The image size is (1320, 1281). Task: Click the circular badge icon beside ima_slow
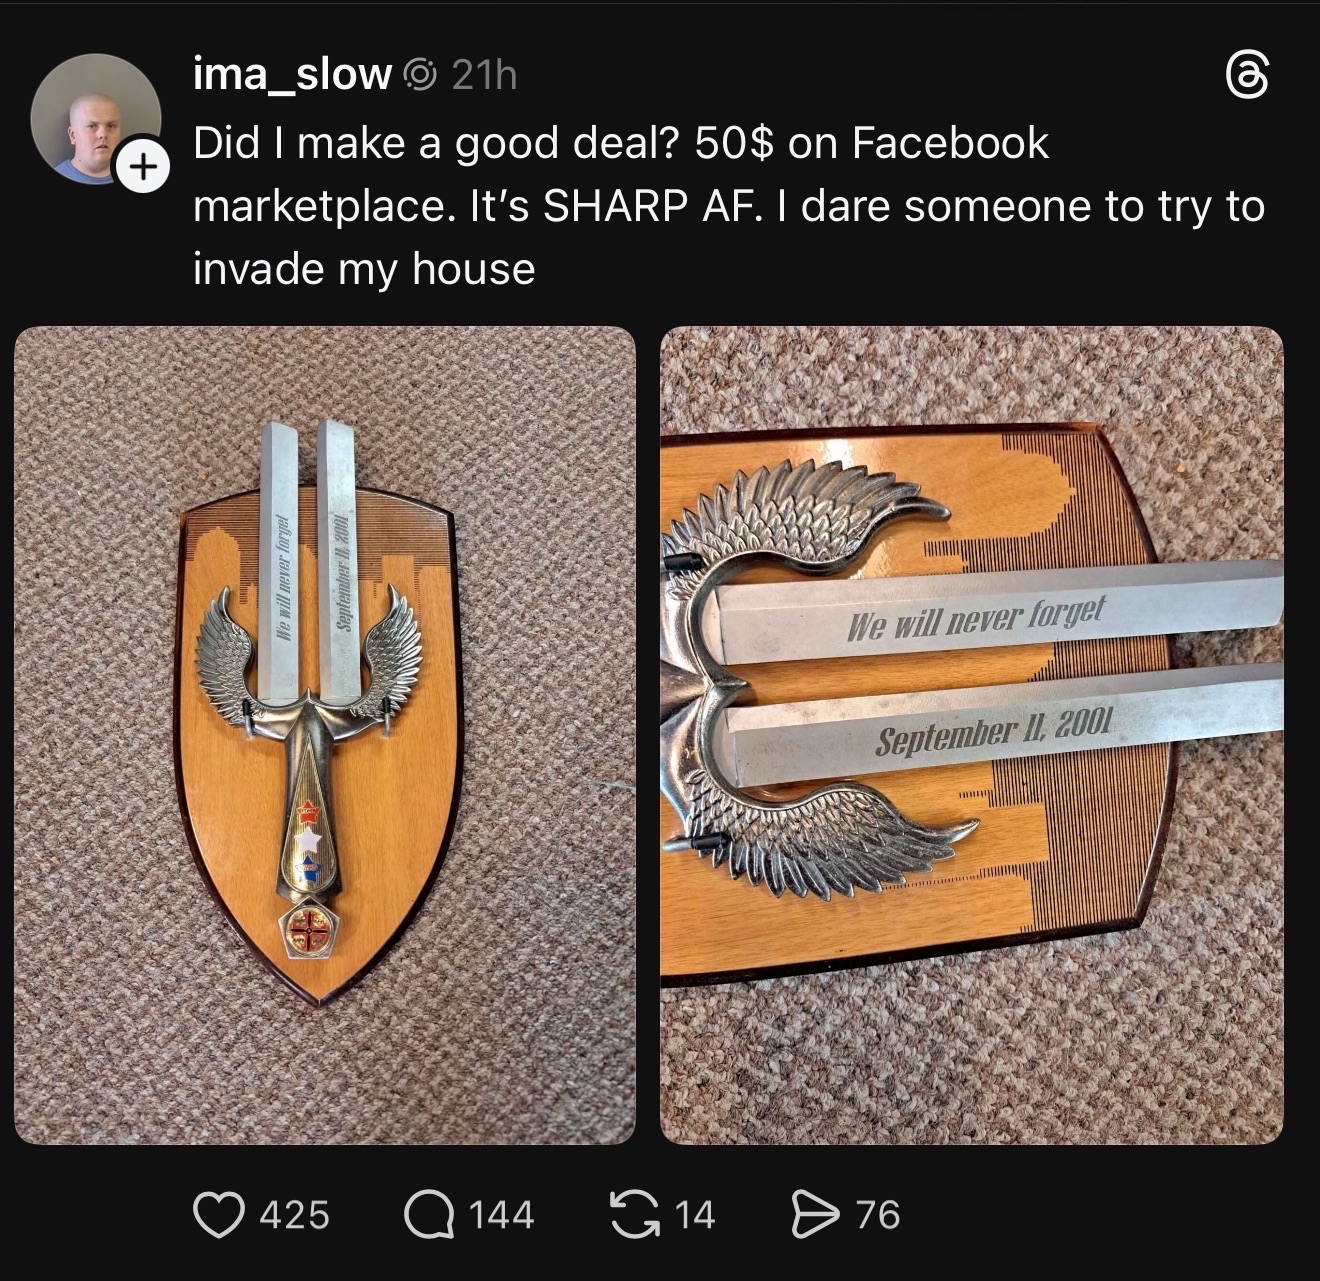click(x=421, y=75)
